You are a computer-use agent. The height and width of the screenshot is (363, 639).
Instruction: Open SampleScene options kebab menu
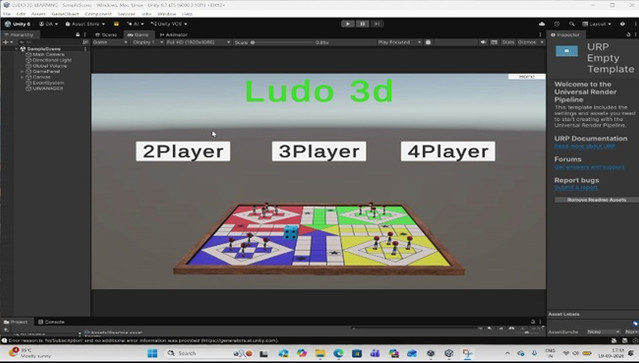coord(85,49)
